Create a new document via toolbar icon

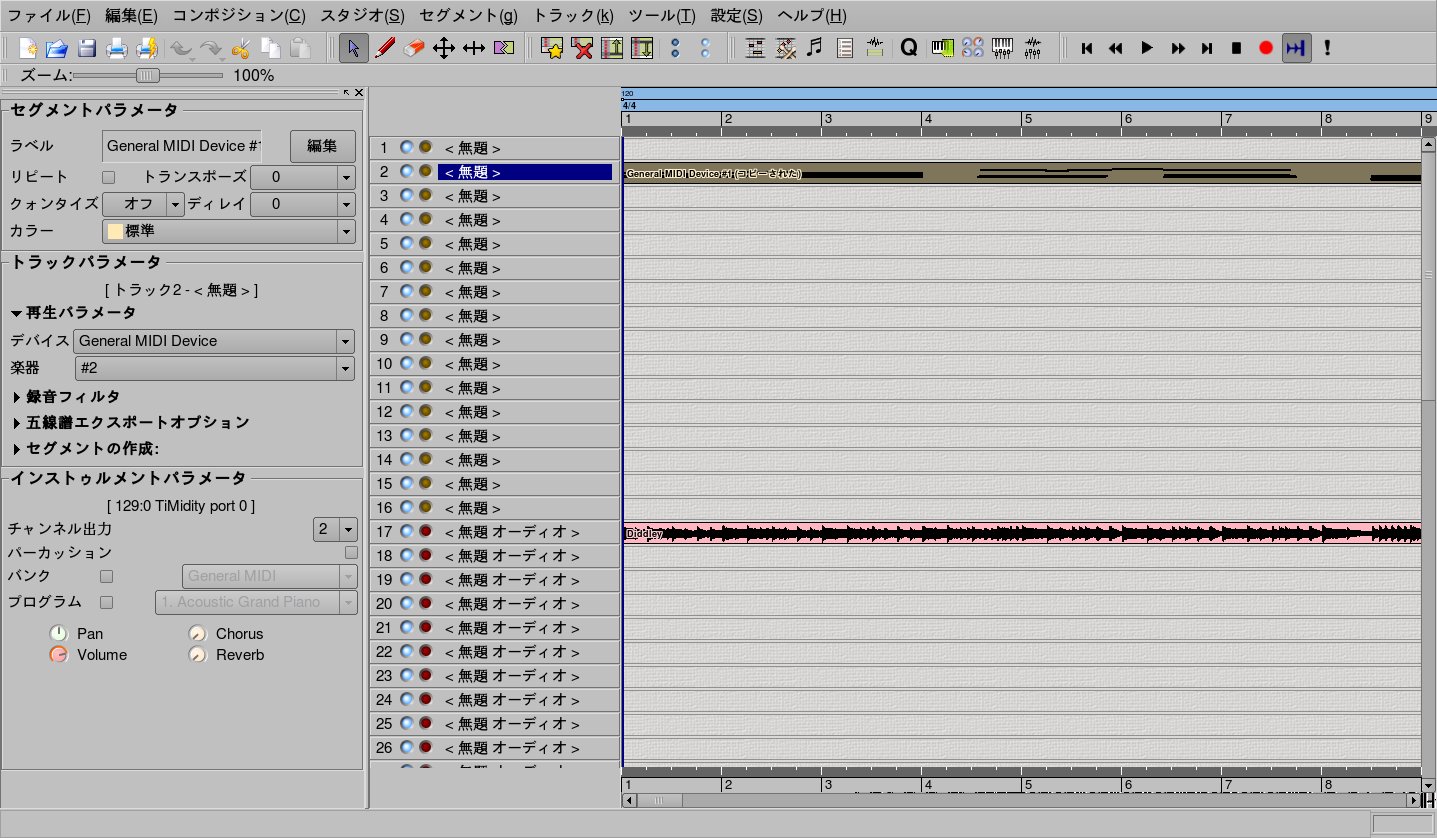(x=27, y=47)
